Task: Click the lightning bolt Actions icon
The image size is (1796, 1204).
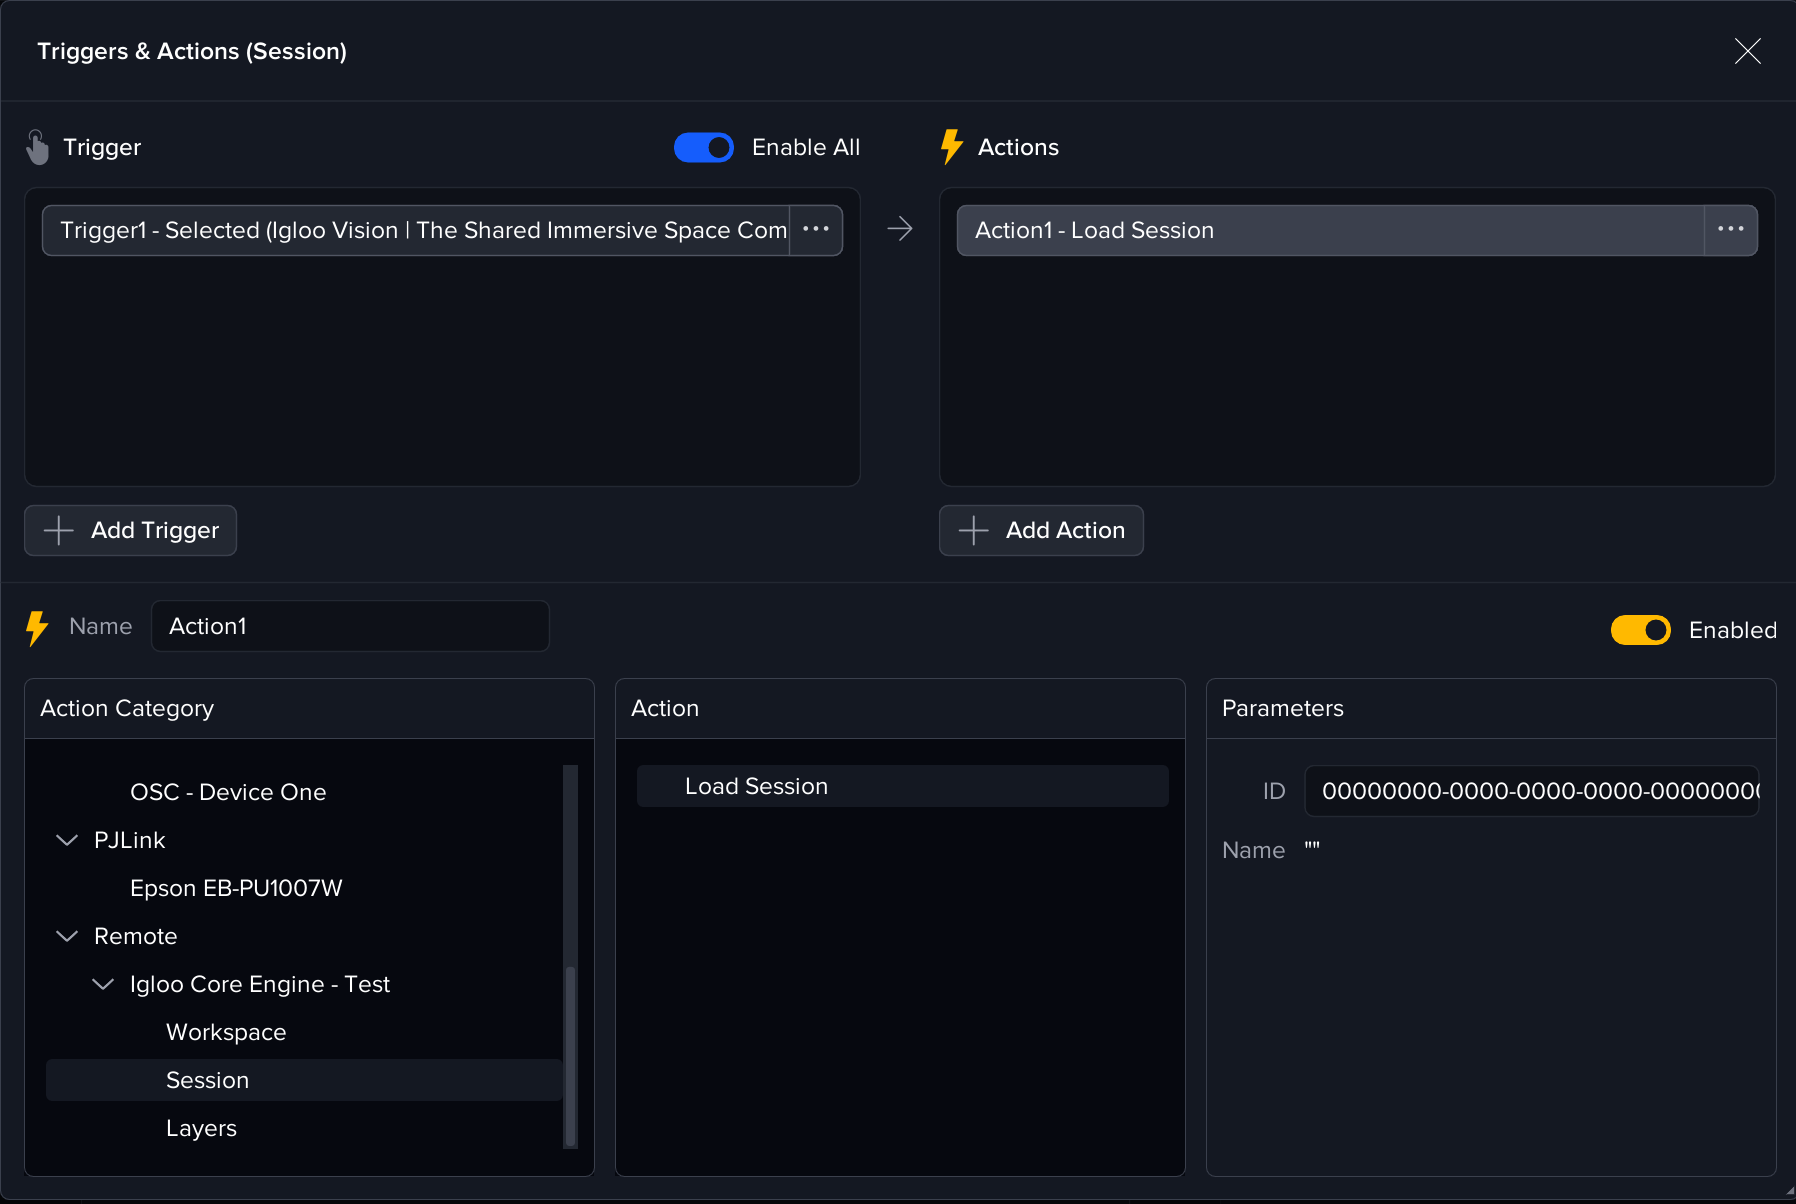Action: 951,147
